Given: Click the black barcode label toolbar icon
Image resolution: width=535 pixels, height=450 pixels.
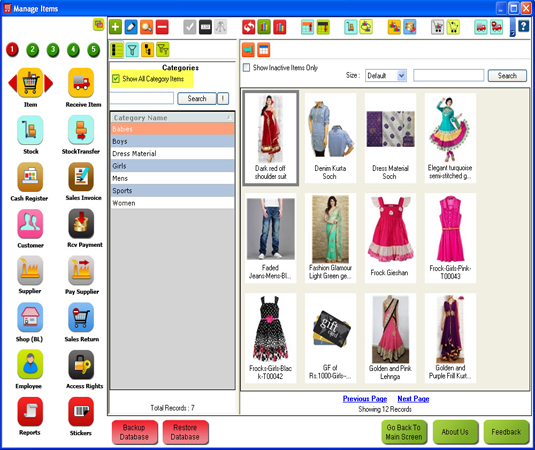Looking at the screenshot, I should tap(205, 27).
